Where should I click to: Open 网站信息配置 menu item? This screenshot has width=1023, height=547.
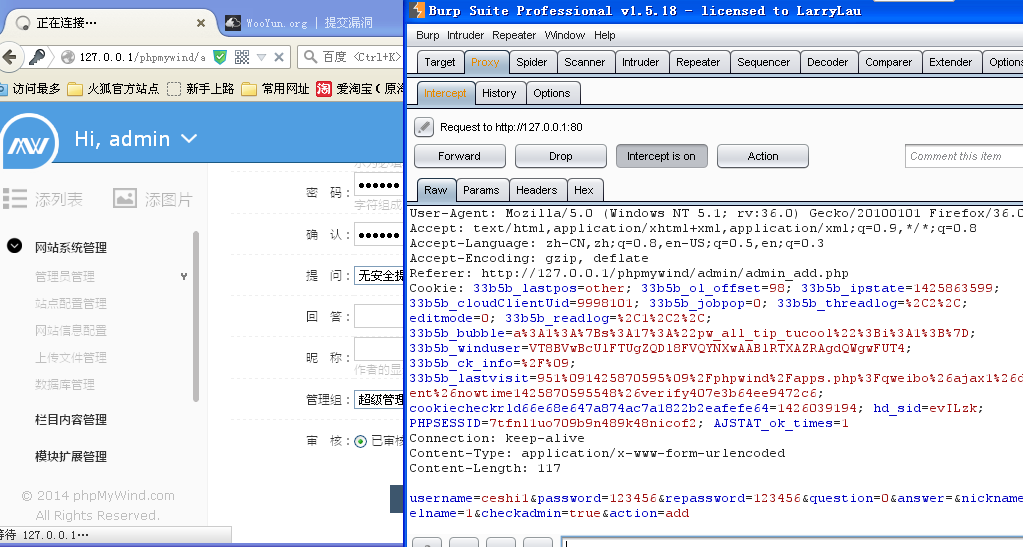click(70, 330)
